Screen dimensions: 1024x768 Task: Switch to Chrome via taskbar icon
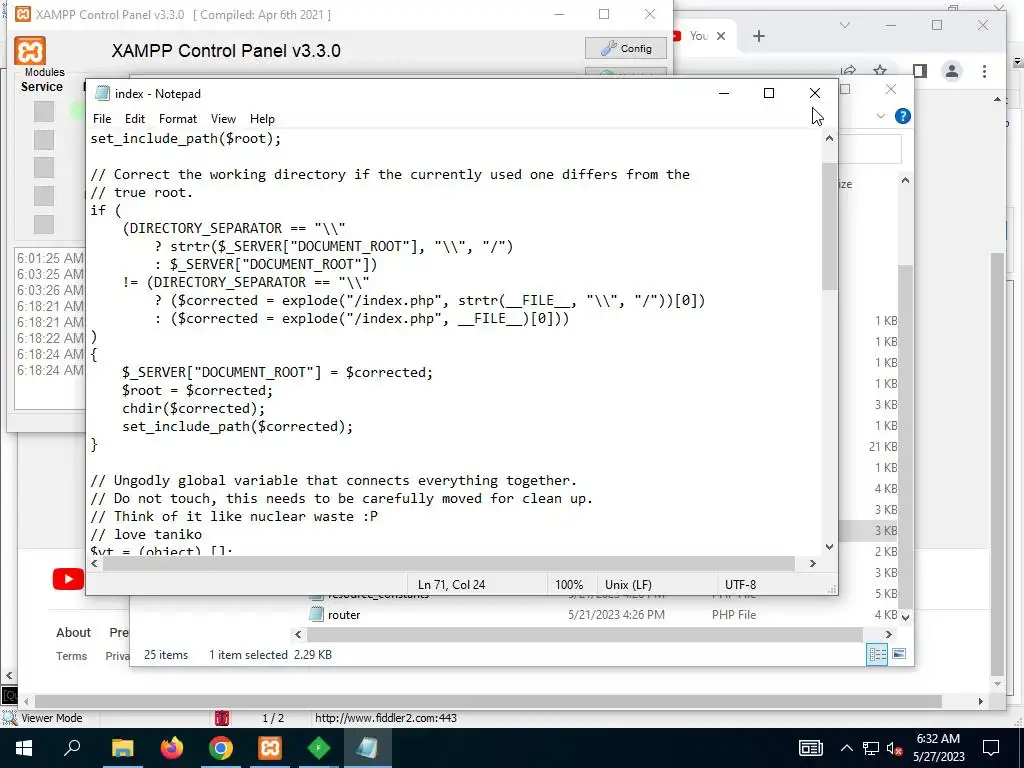coord(221,748)
